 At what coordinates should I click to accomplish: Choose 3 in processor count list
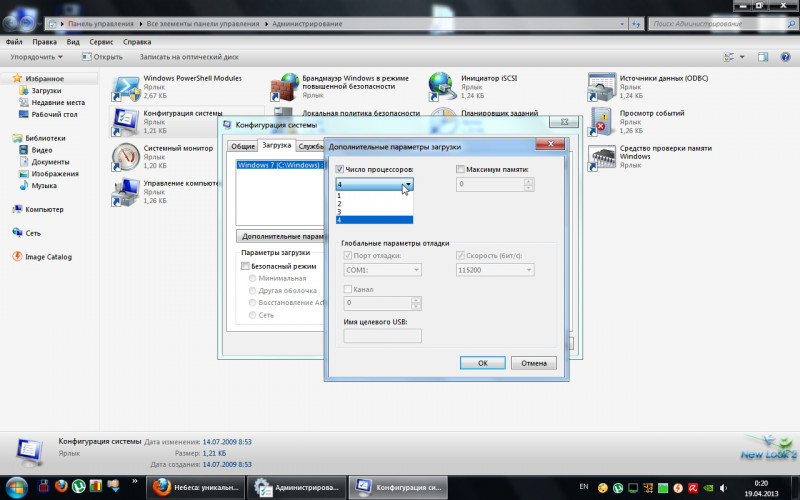pyautogui.click(x=374, y=212)
